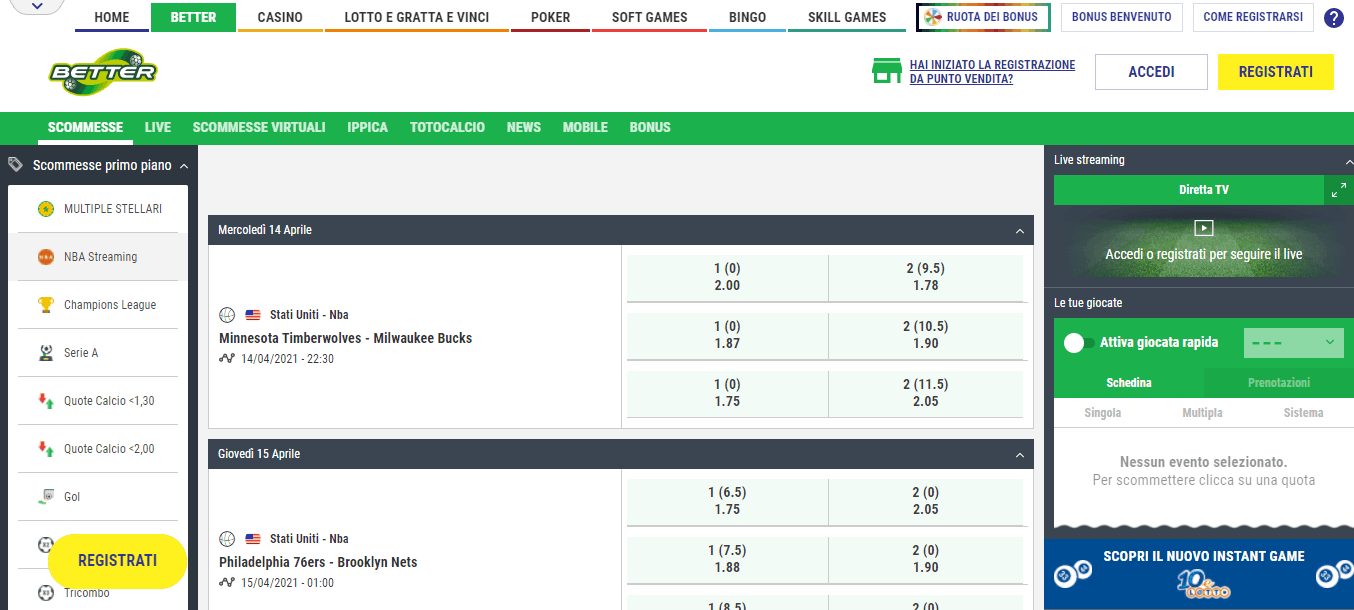The width and height of the screenshot is (1354, 610).
Task: Click the Multiple Stellari star icon
Action: [45, 209]
